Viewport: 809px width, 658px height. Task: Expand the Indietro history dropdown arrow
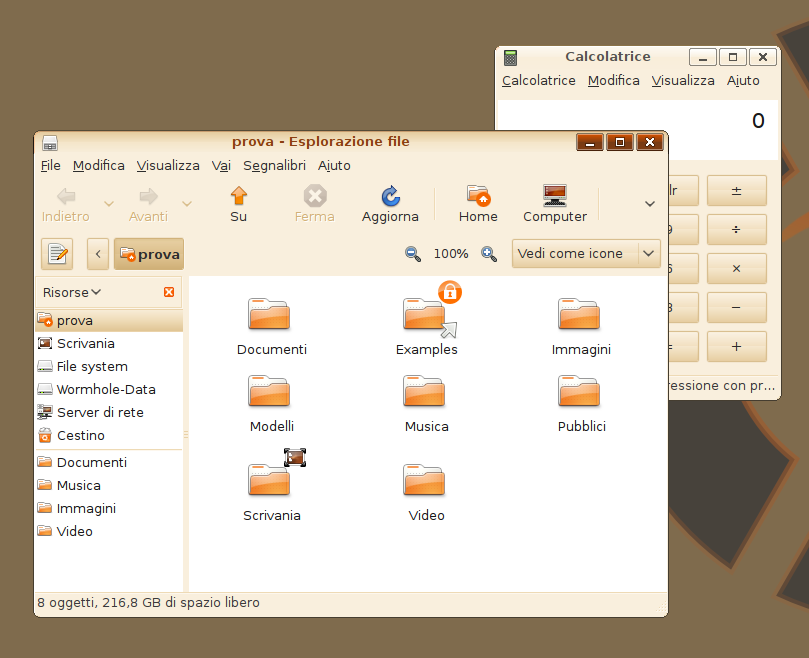pos(108,203)
